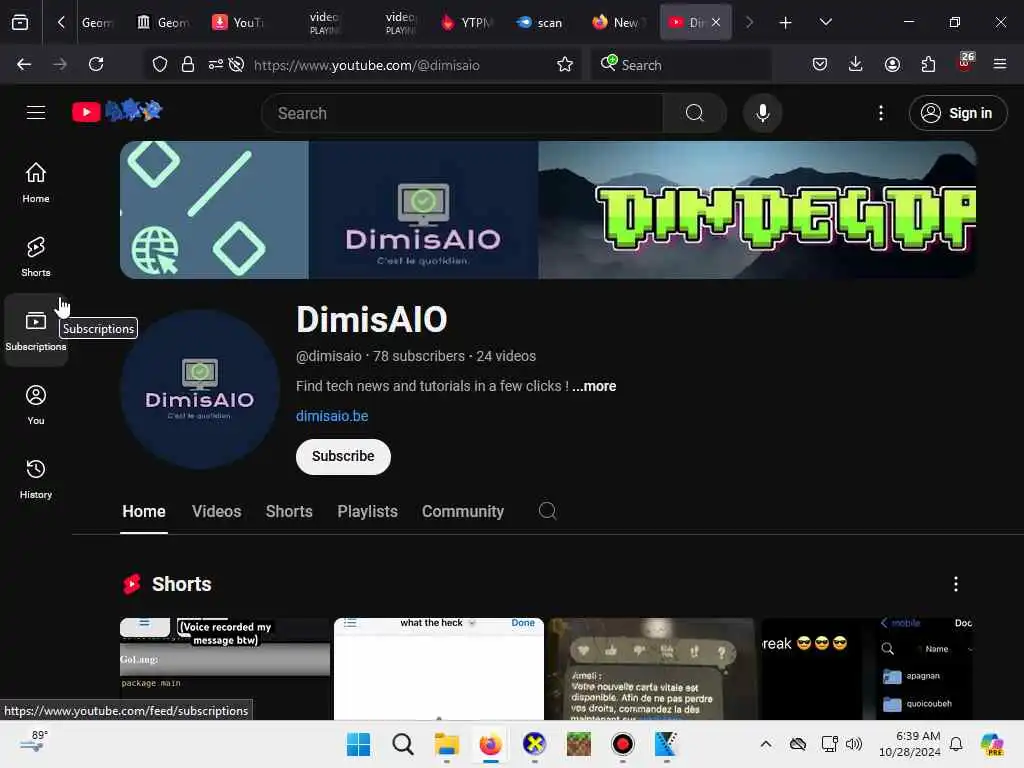Show hidden system tray icons

coord(766,744)
